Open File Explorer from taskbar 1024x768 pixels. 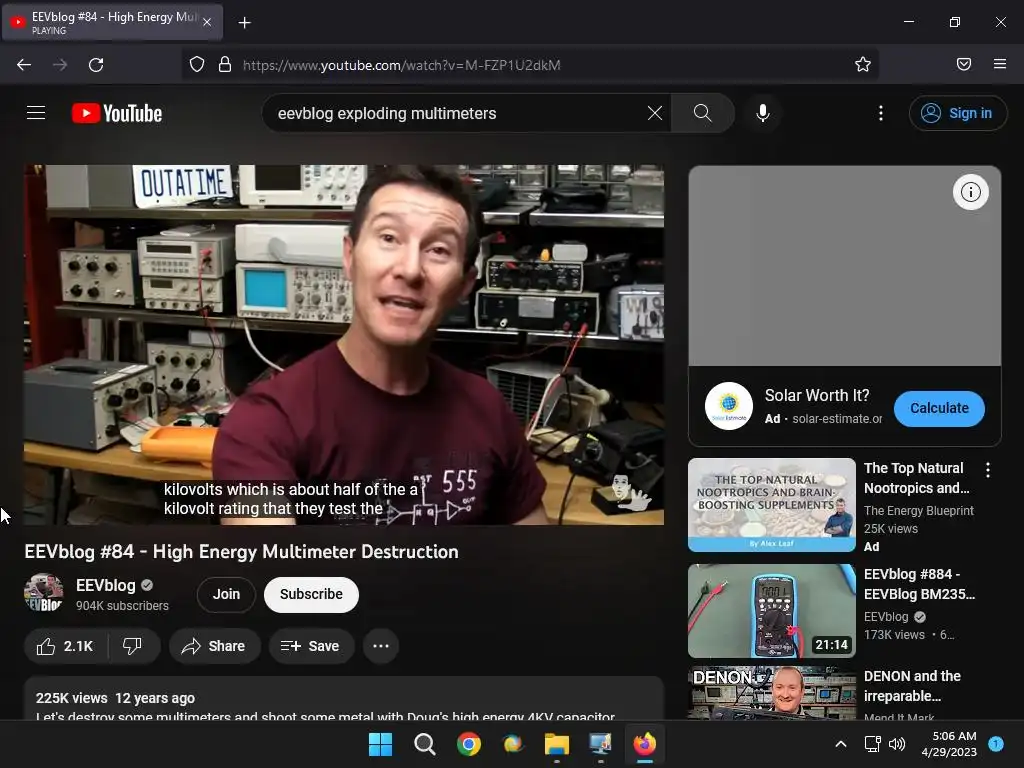557,744
